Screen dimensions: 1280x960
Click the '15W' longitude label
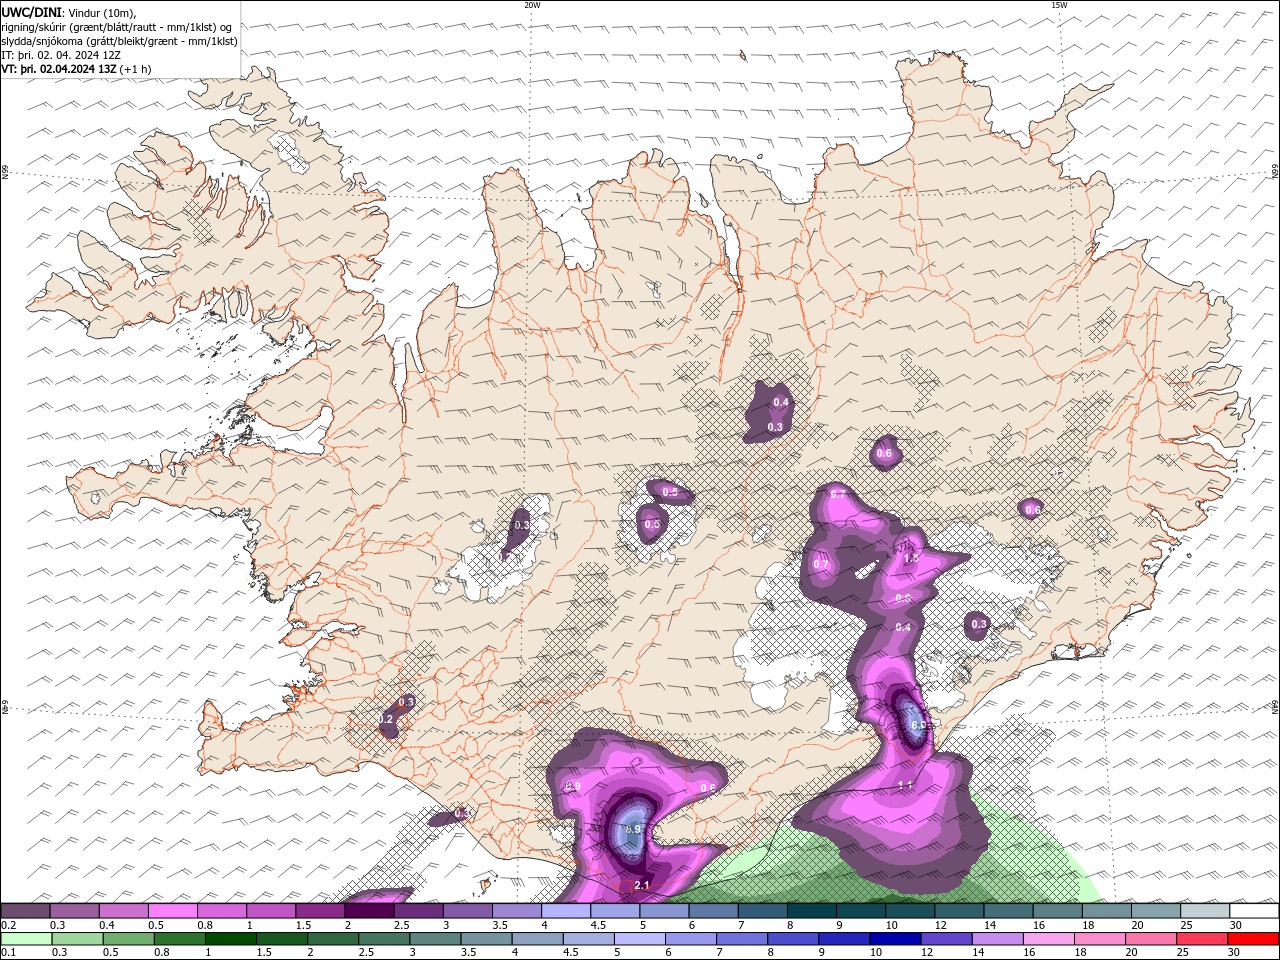point(1059,5)
